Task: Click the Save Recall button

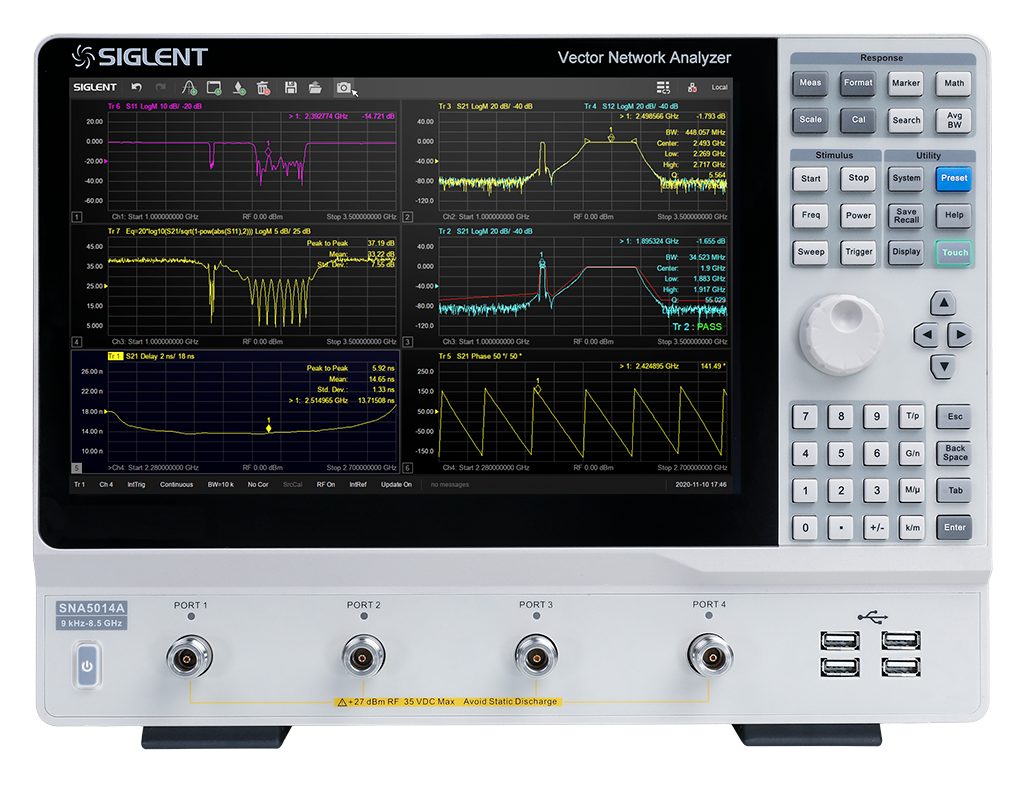Action: coord(906,215)
